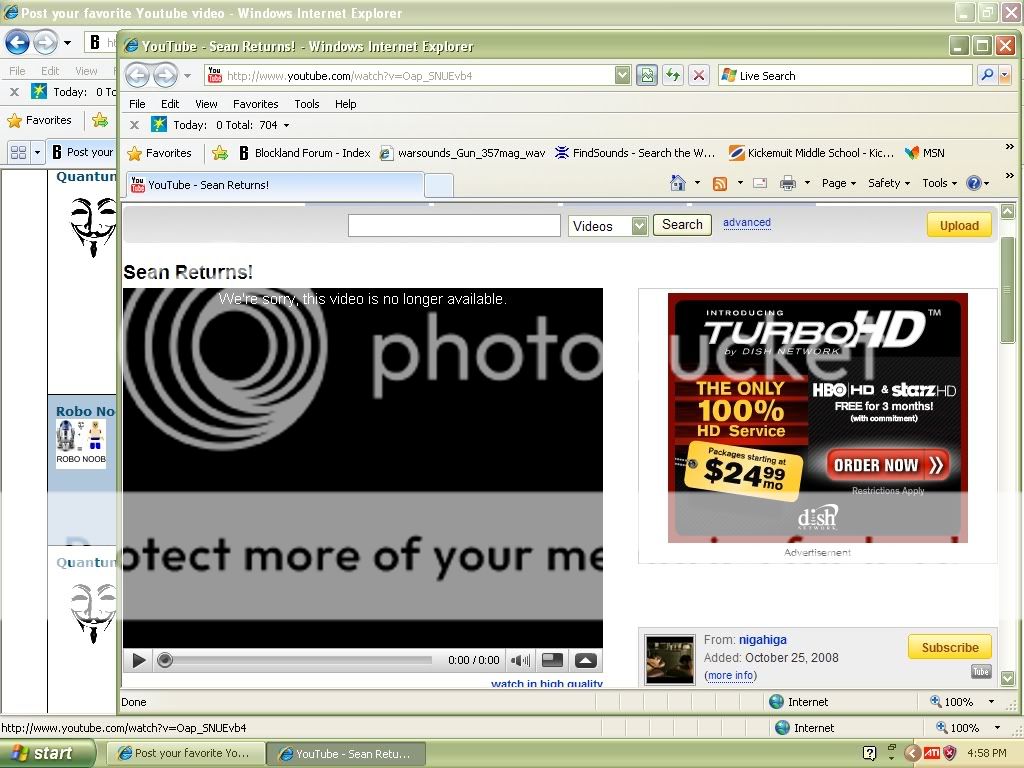The height and width of the screenshot is (768, 1024).
Task: Click Favorites star button in the background window
Action: (x=39, y=120)
